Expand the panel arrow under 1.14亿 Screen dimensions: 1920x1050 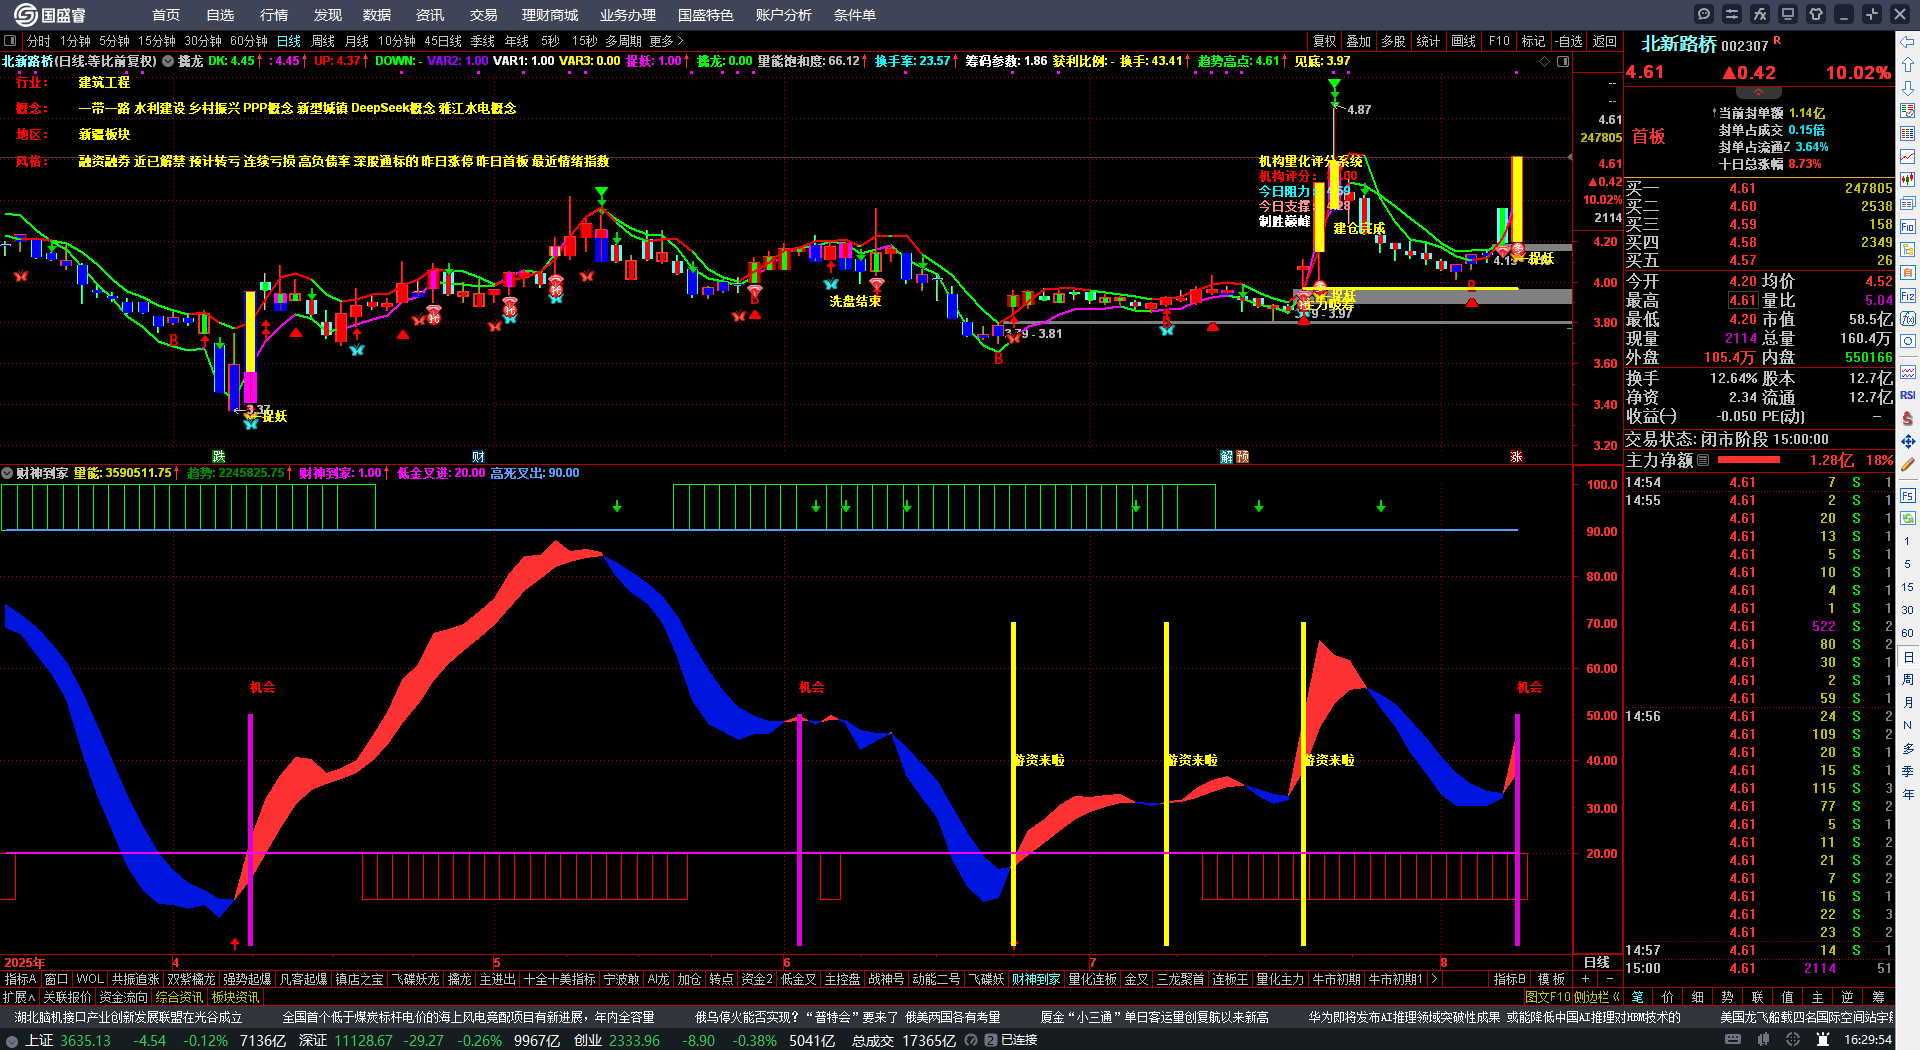click(1758, 91)
